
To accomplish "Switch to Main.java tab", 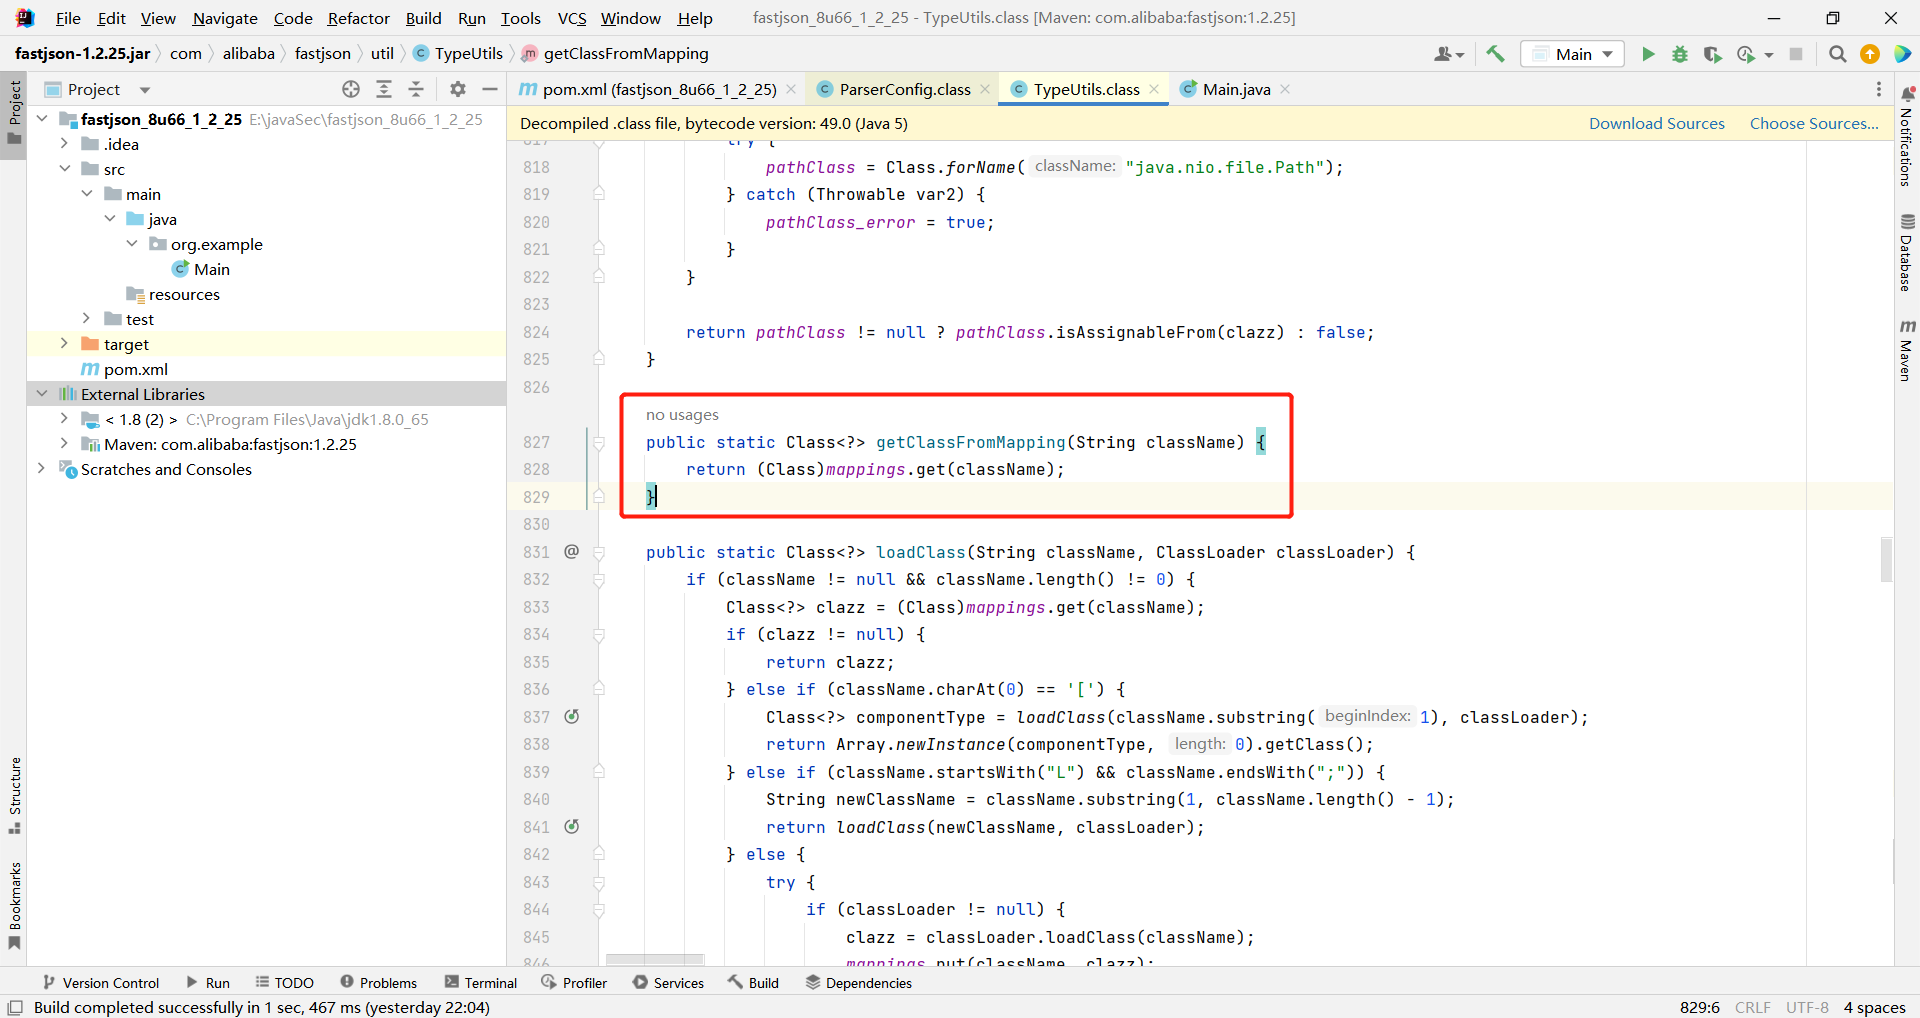I will [1236, 89].
